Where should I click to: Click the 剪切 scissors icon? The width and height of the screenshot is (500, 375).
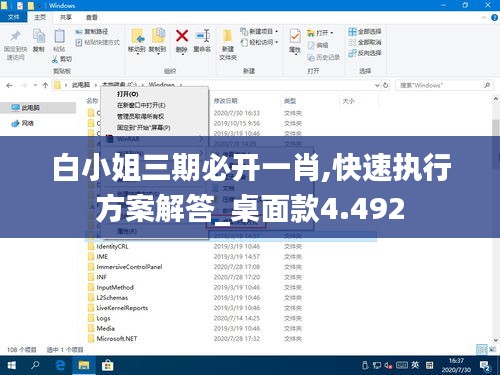coord(55,59)
